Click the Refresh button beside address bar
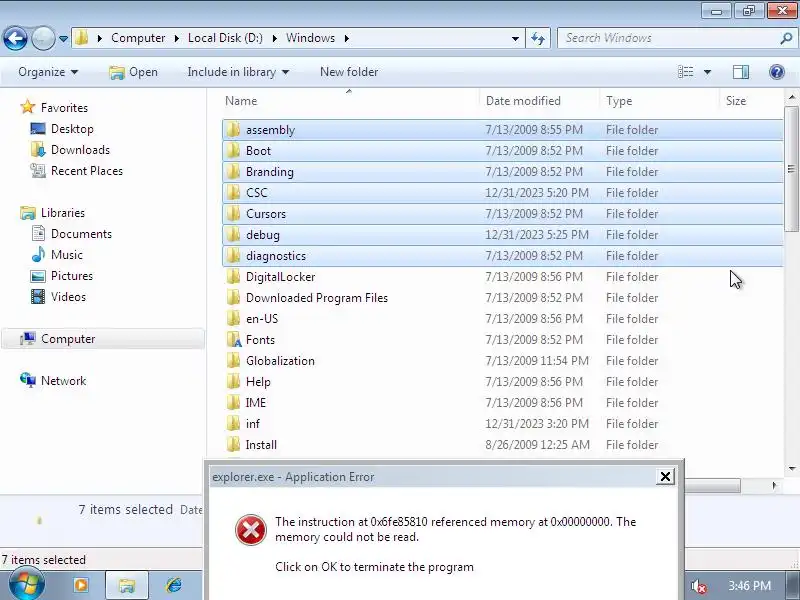The image size is (800, 600). pyautogui.click(x=538, y=38)
